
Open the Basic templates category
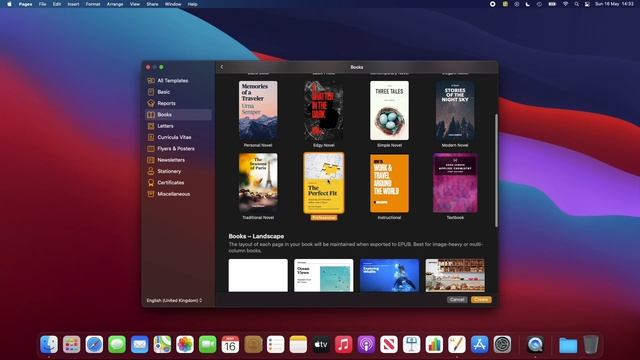[x=178, y=92]
